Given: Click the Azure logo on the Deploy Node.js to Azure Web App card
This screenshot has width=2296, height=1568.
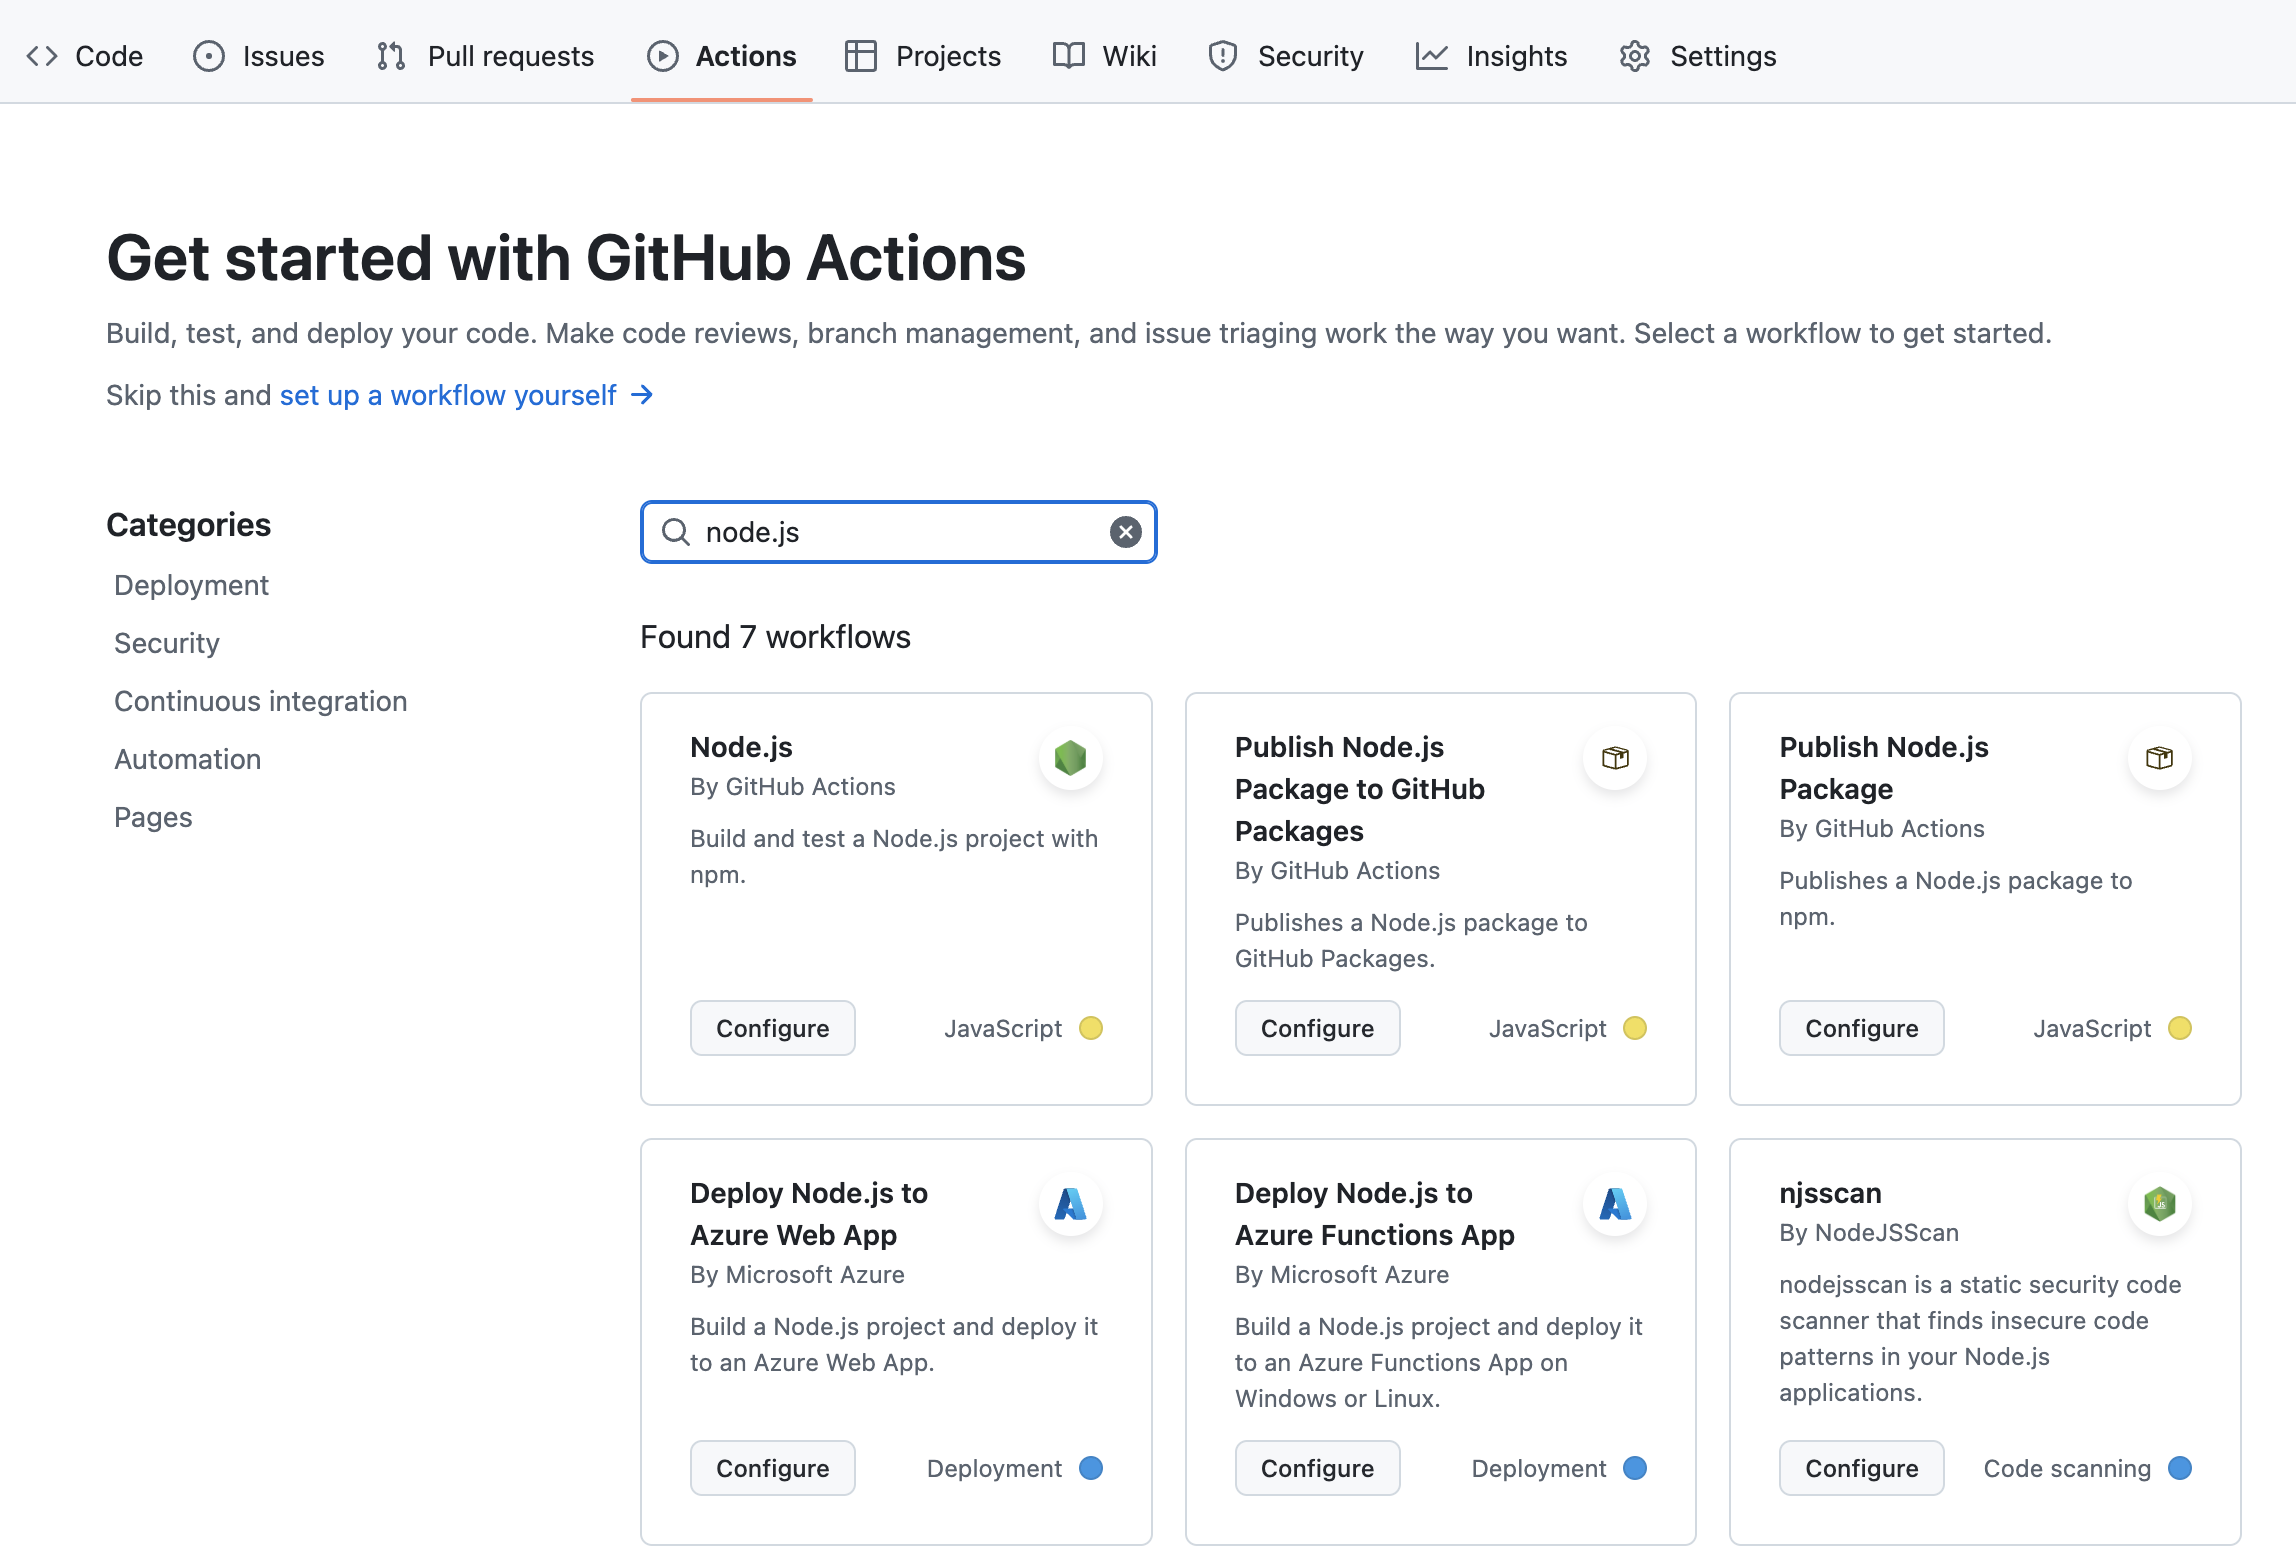Looking at the screenshot, I should 1070,1204.
